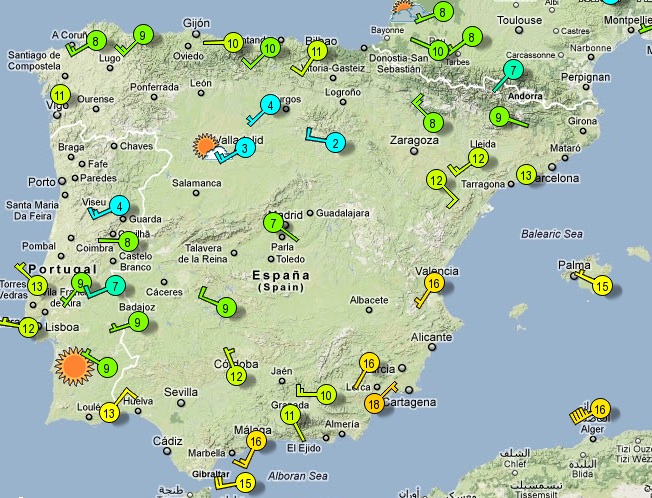Select the 12 wind marker on Córdoba
The image size is (652, 498).
point(236,376)
